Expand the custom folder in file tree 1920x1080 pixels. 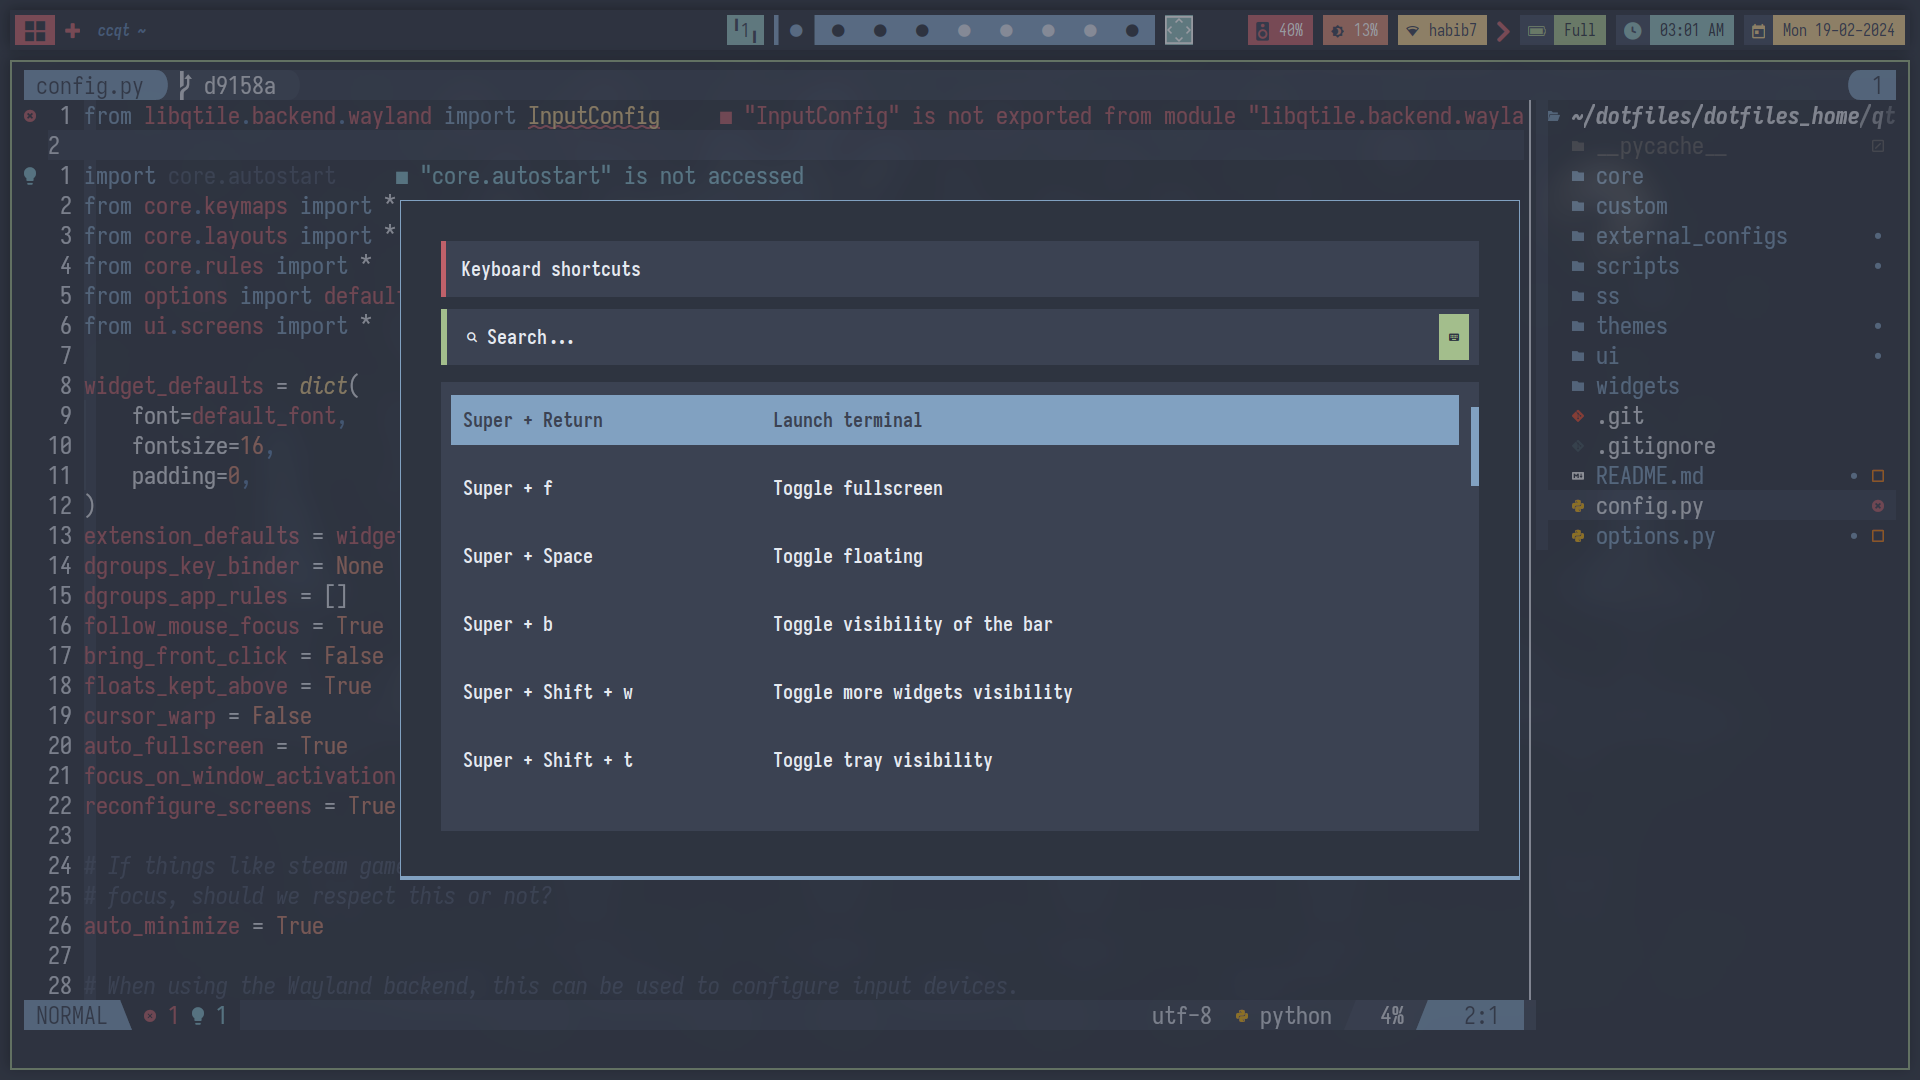[x=1631, y=206]
